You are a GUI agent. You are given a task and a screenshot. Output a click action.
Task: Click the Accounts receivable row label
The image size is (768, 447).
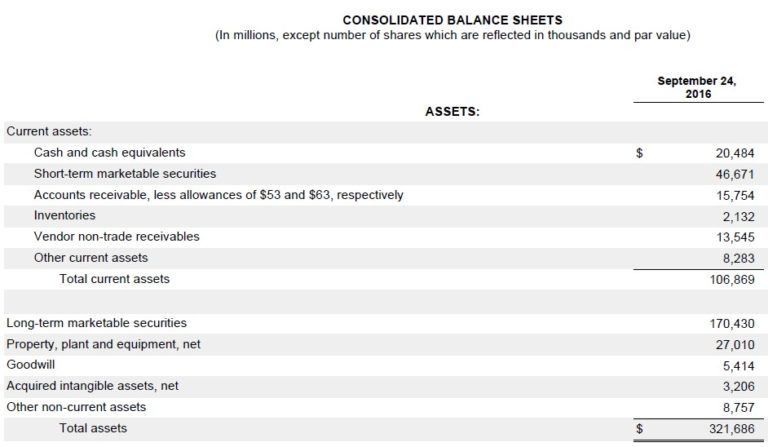[x=218, y=195]
